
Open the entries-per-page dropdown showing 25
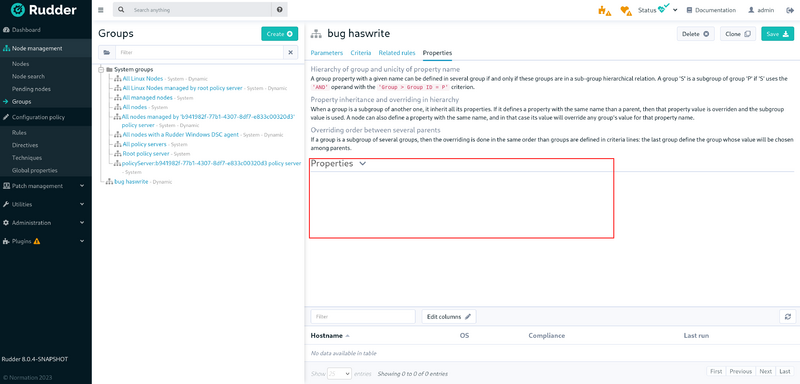[x=339, y=373]
